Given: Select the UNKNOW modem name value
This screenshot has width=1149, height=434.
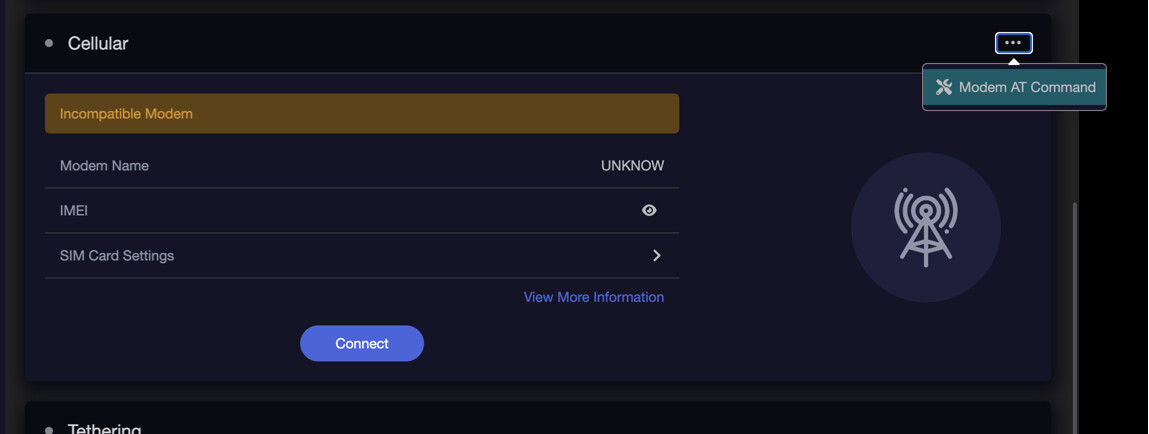Looking at the screenshot, I should coord(632,166).
